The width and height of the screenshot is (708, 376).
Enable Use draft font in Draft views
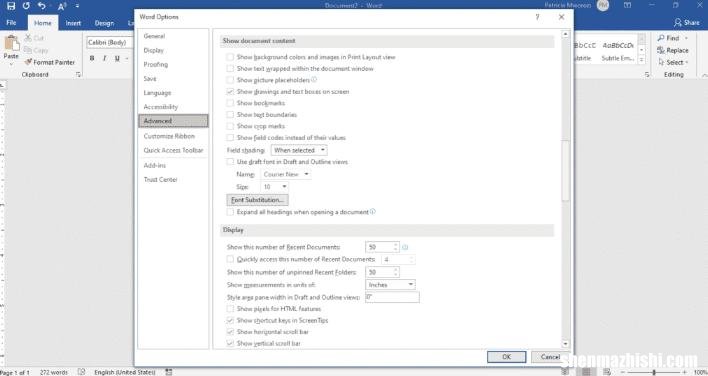pos(230,162)
